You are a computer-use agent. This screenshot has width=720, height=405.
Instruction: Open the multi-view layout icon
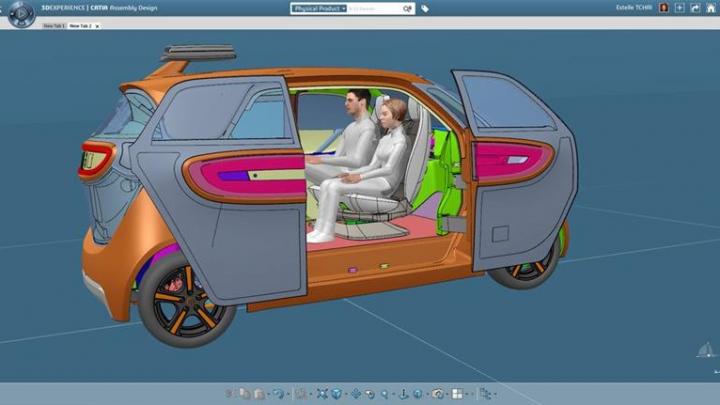pos(457,394)
